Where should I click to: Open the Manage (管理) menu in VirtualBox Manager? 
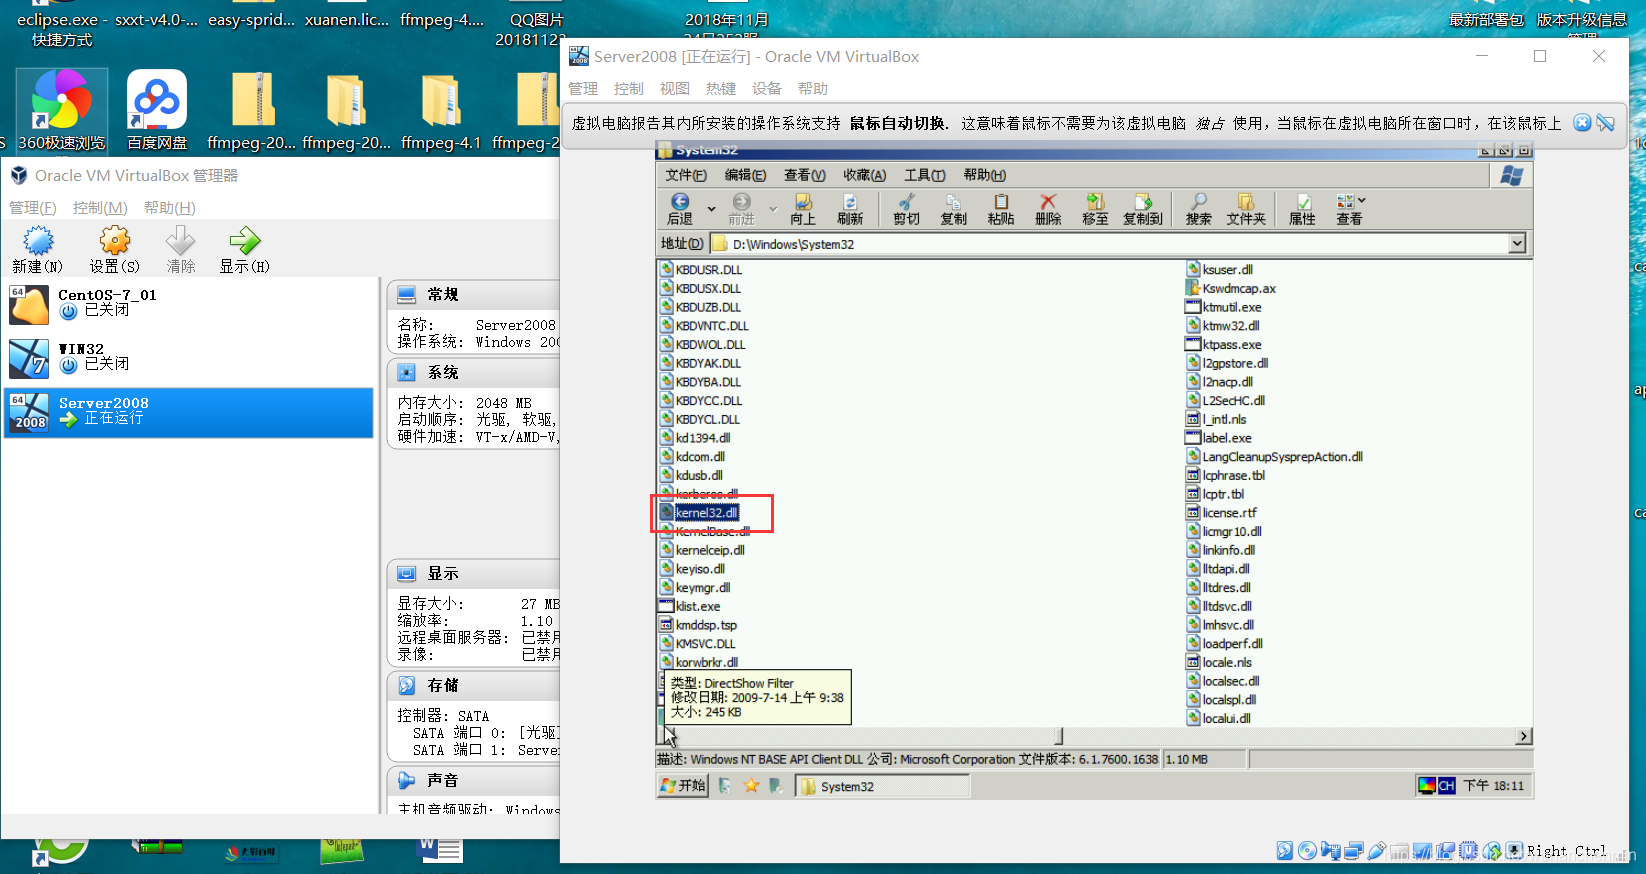pos(33,207)
